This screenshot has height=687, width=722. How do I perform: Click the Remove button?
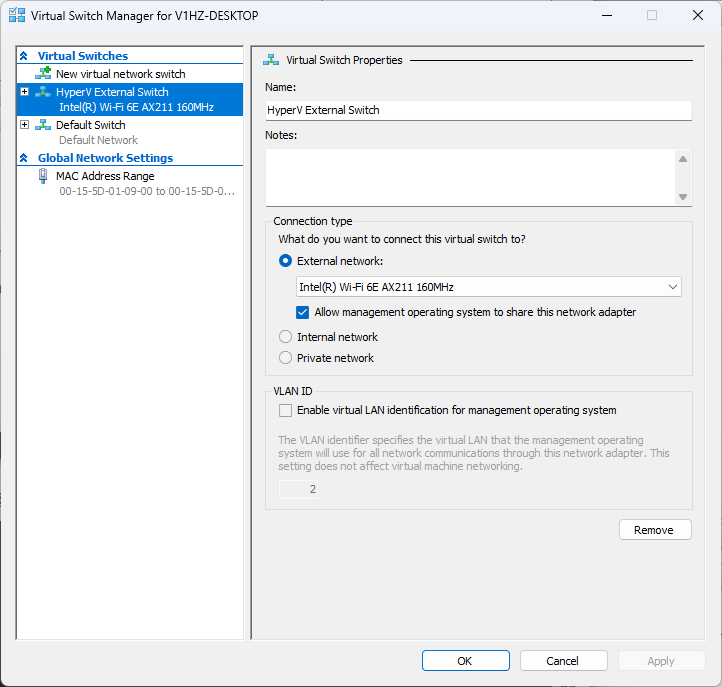[x=654, y=530]
